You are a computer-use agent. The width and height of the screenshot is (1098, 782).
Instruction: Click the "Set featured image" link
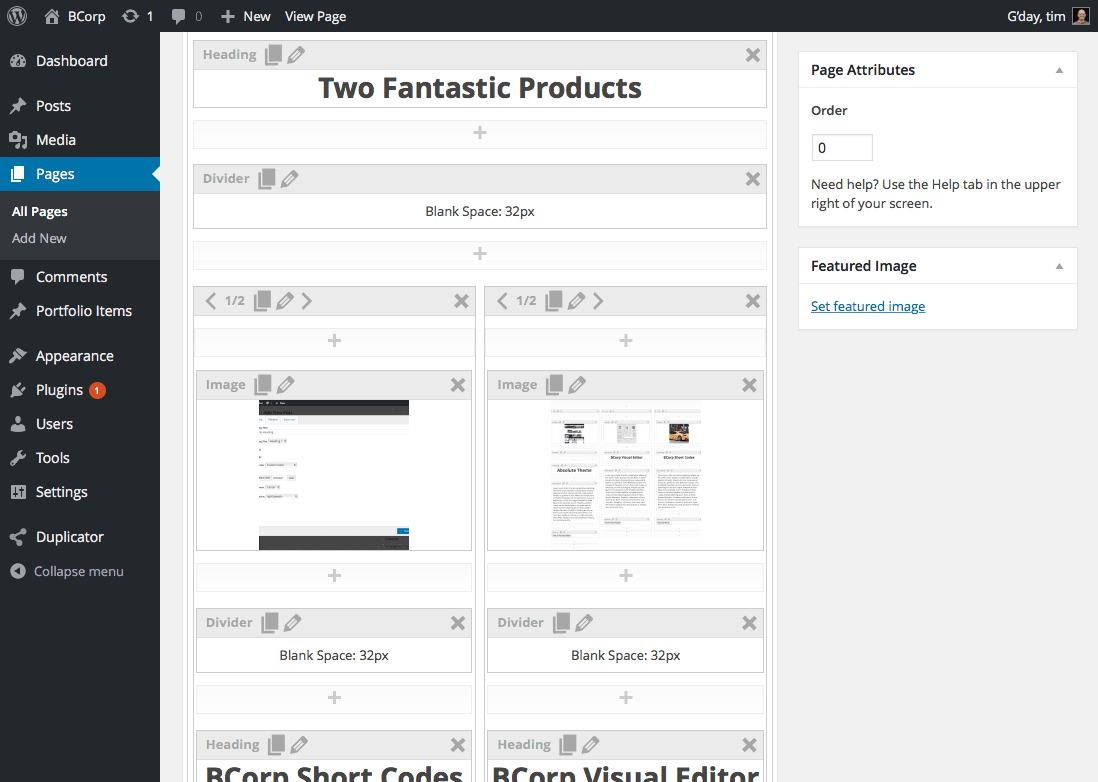click(867, 306)
